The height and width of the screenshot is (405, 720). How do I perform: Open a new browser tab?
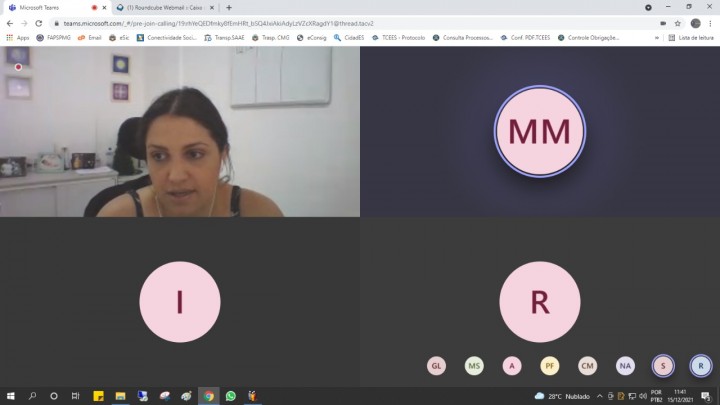(229, 7)
